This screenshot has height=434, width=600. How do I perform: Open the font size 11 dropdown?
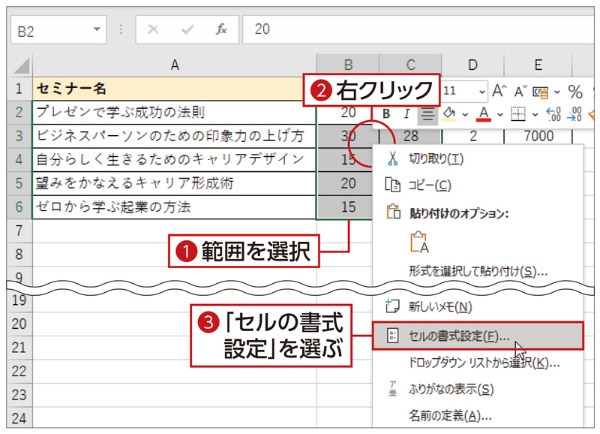482,92
